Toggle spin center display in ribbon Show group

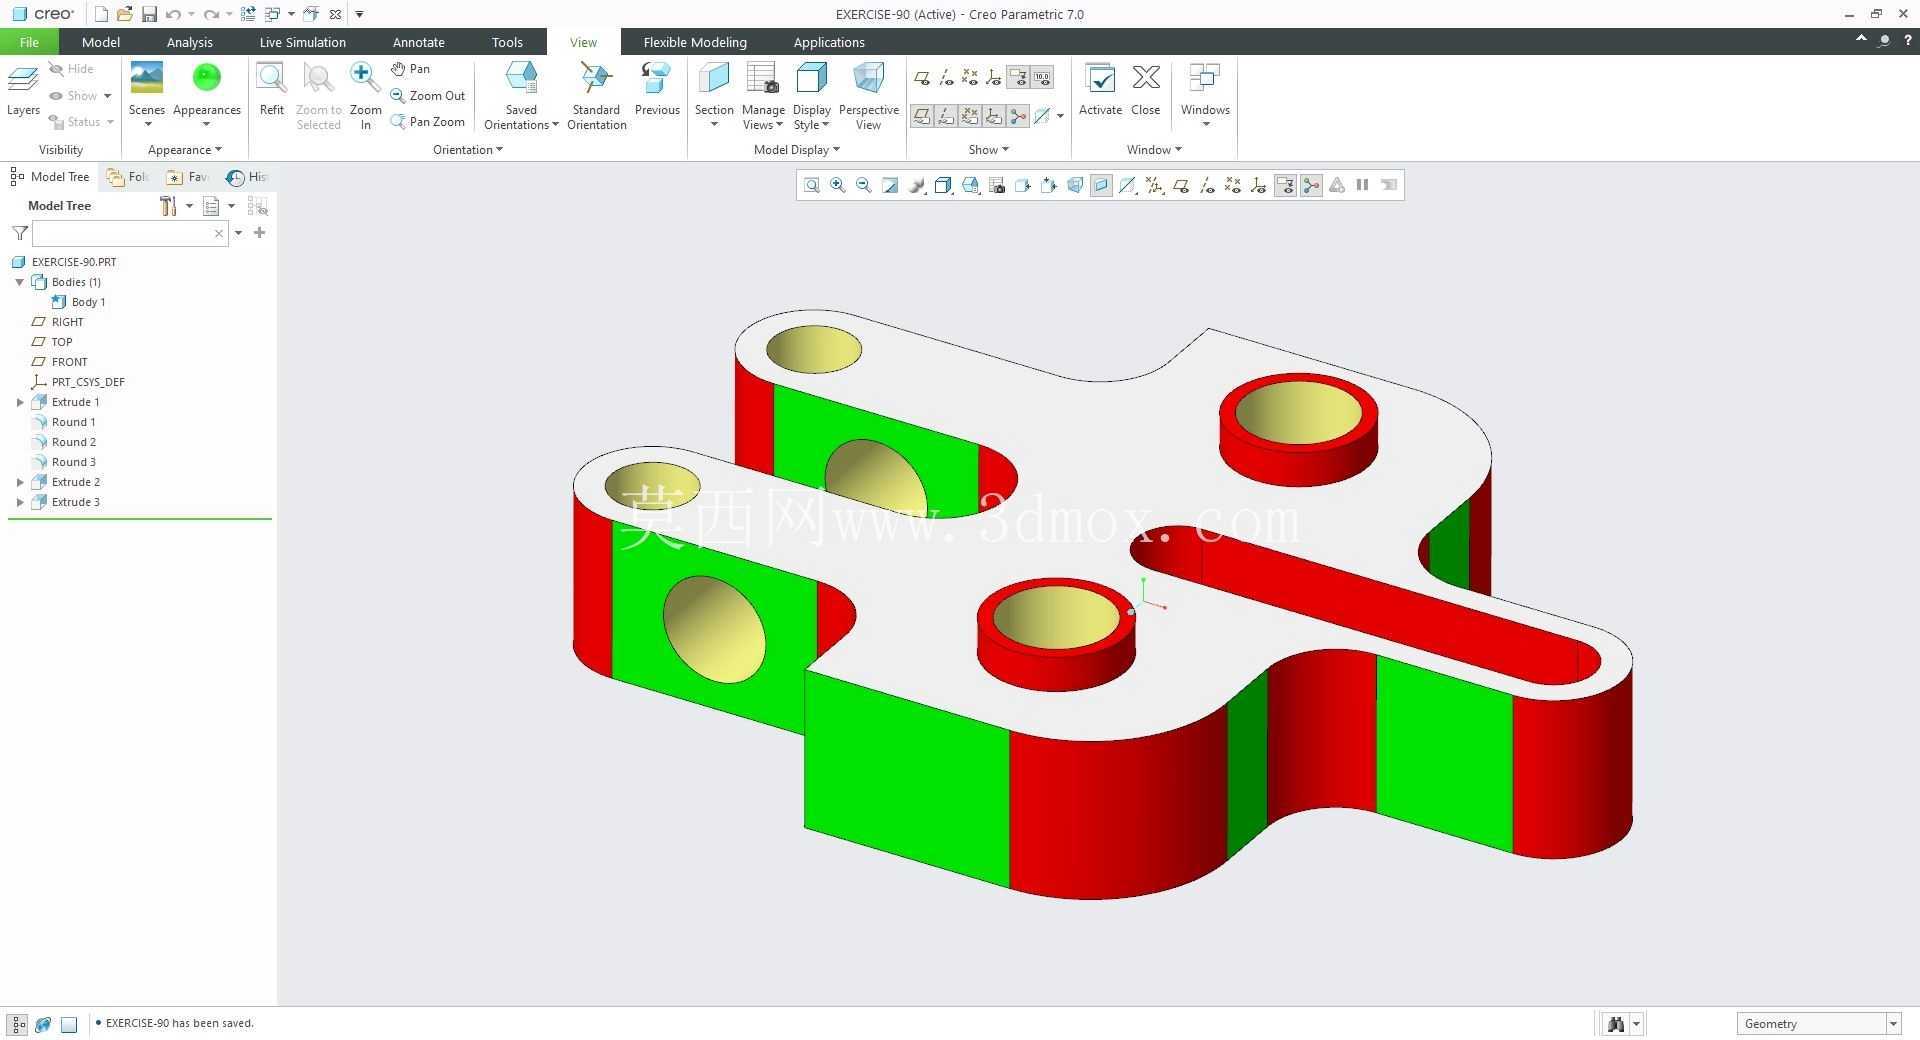pyautogui.click(x=1018, y=116)
